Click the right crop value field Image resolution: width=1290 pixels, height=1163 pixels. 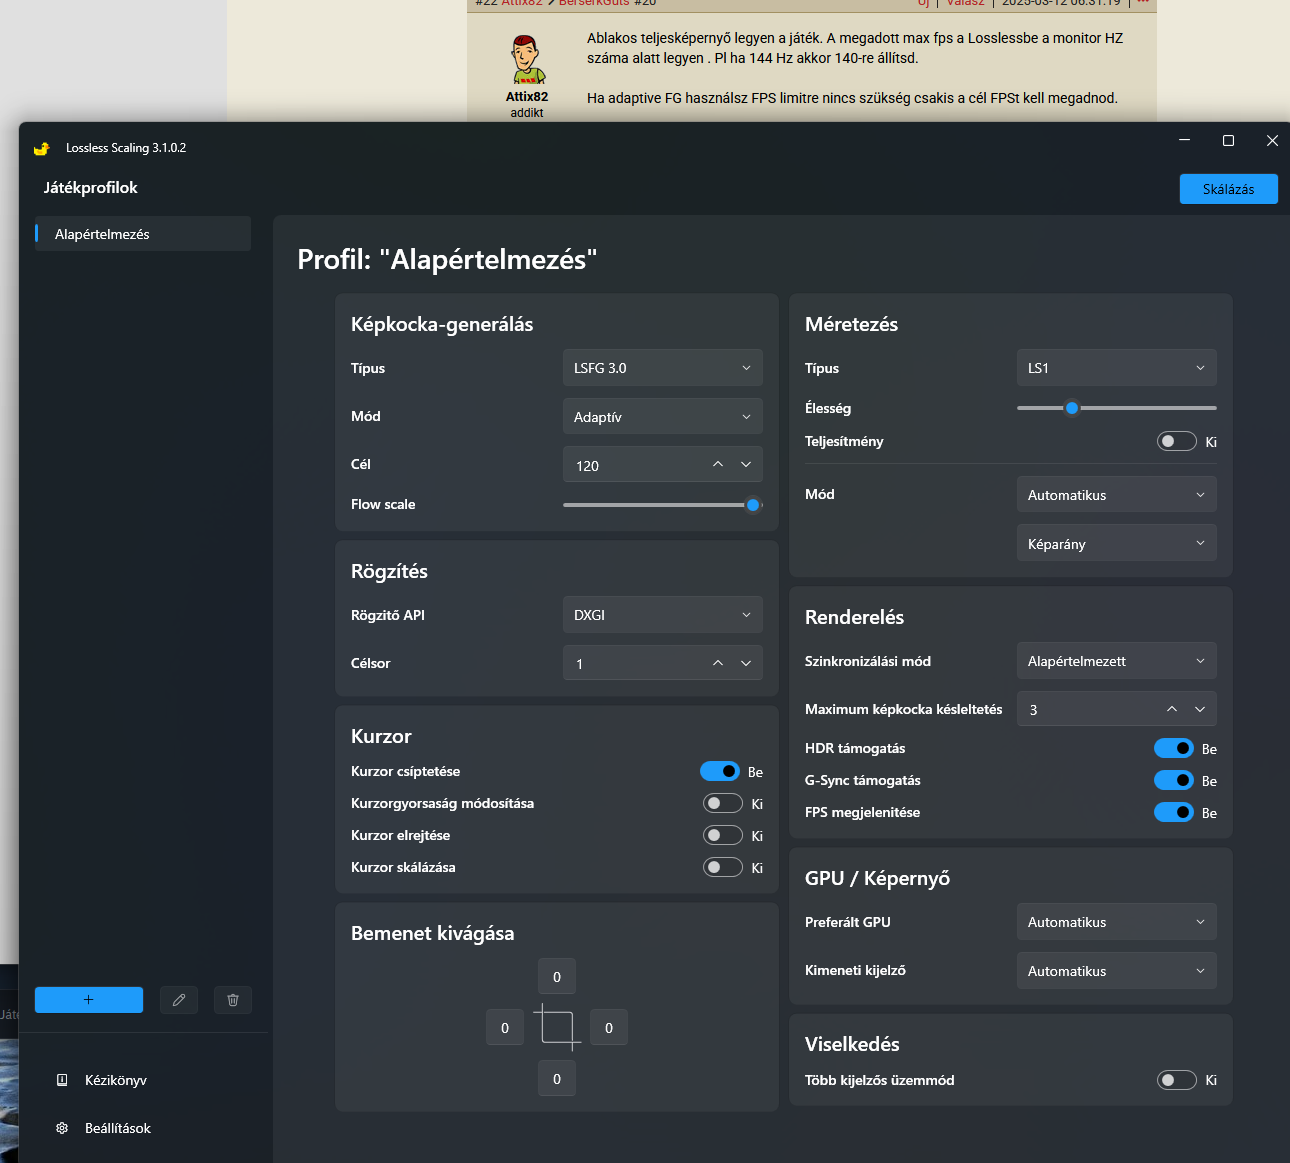[x=609, y=1028]
